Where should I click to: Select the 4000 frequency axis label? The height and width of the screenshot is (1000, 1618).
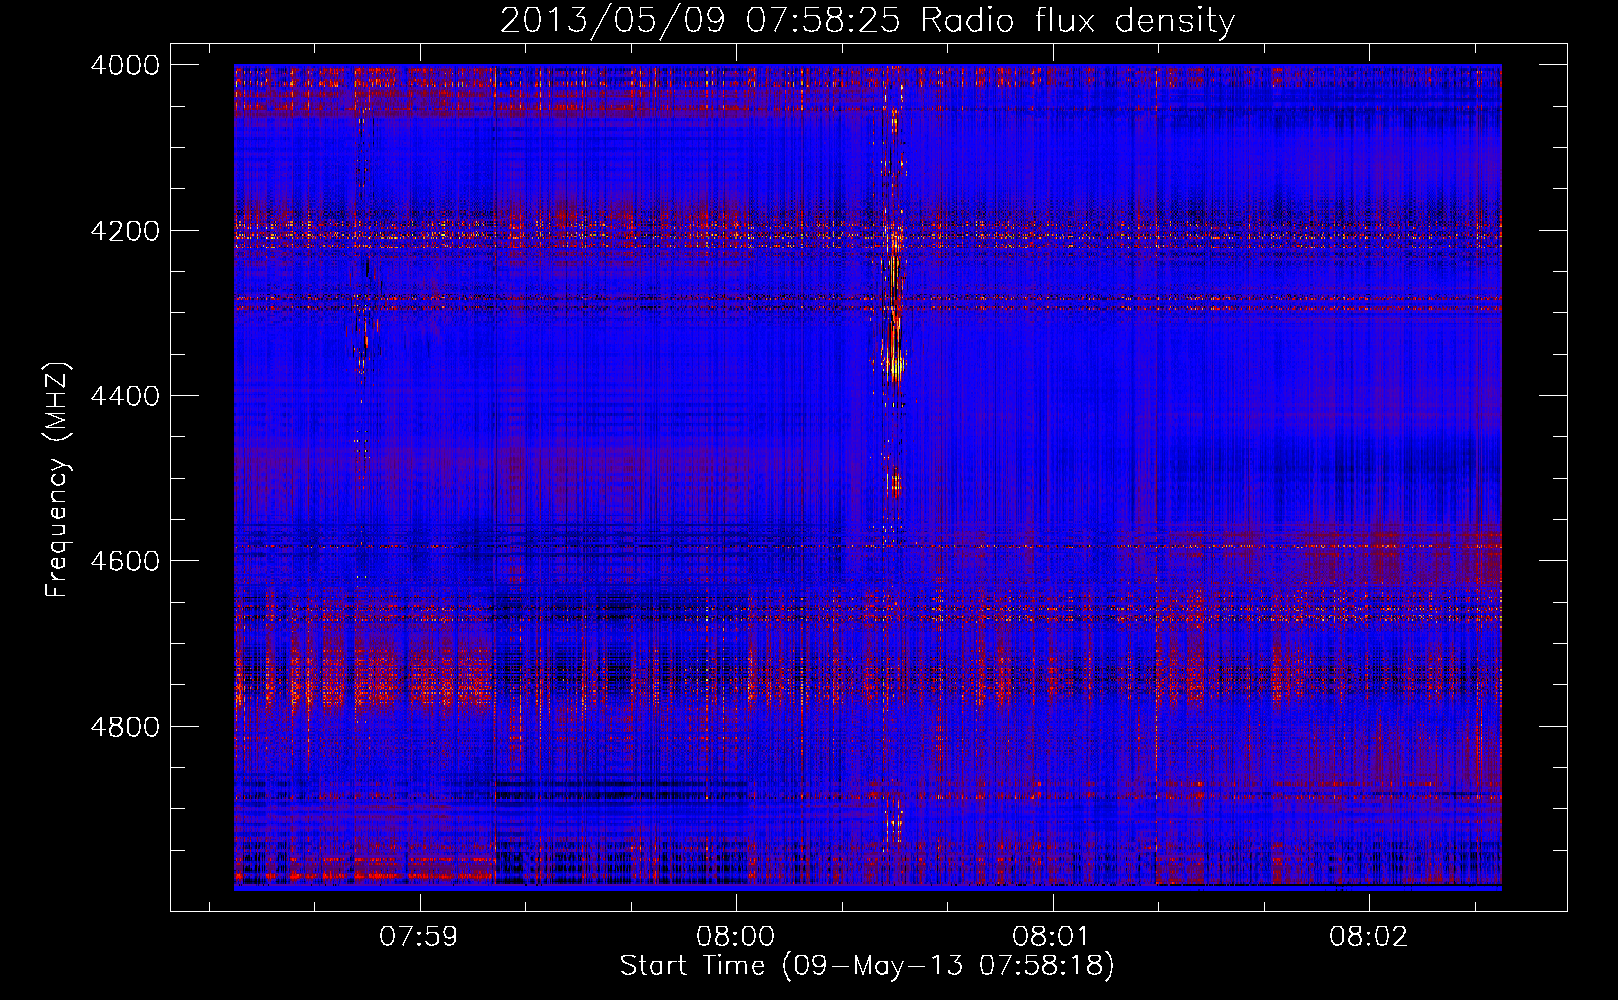(x=125, y=65)
